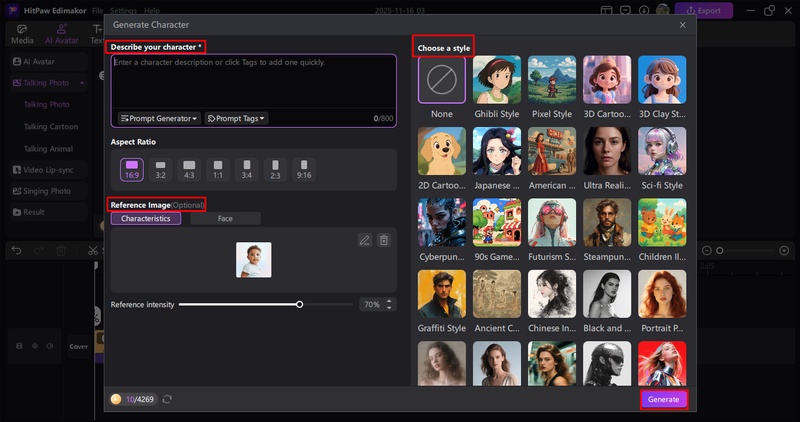This screenshot has height=422, width=800.
Task: Select the None style
Action: tap(442, 80)
